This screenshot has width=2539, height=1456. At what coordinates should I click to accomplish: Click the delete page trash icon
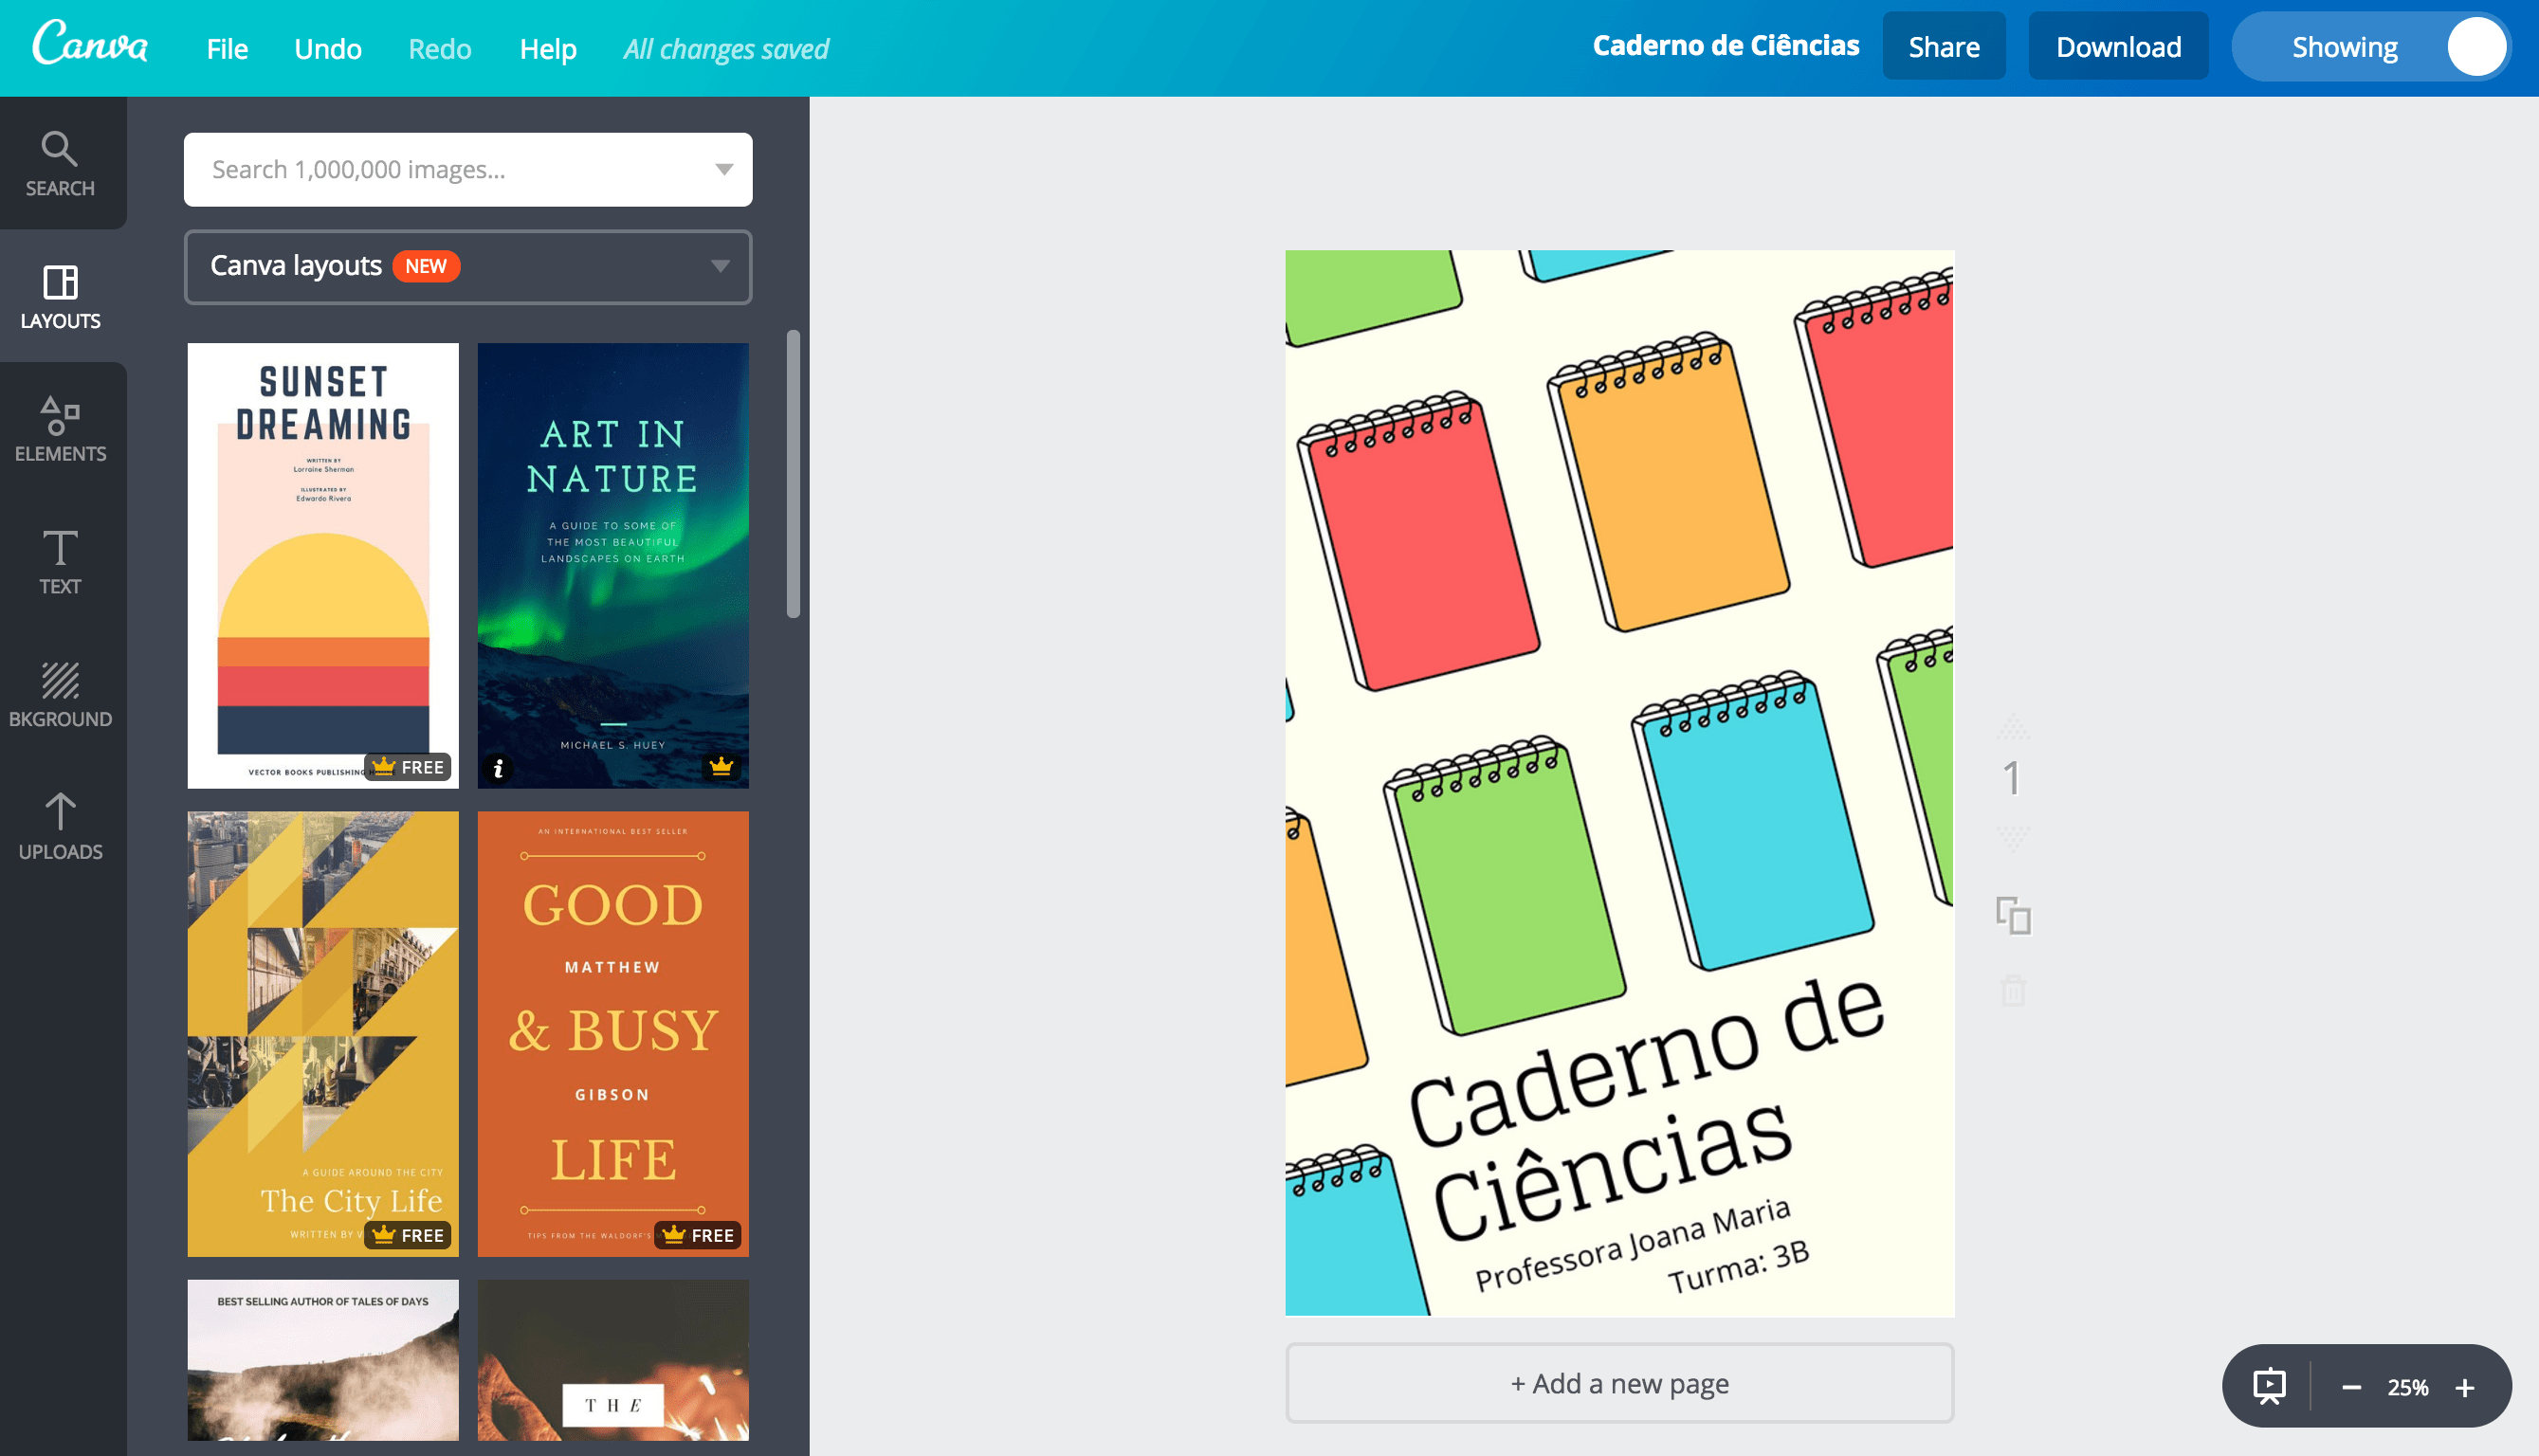click(x=2013, y=990)
